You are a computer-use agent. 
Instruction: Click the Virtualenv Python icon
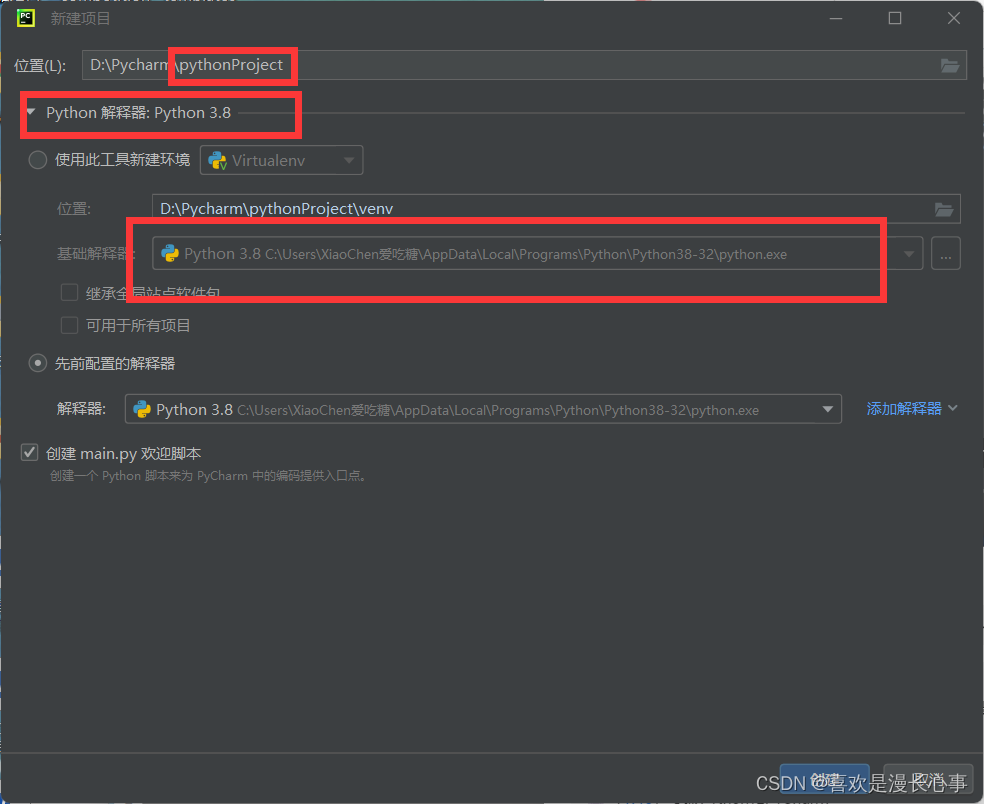pos(217,160)
